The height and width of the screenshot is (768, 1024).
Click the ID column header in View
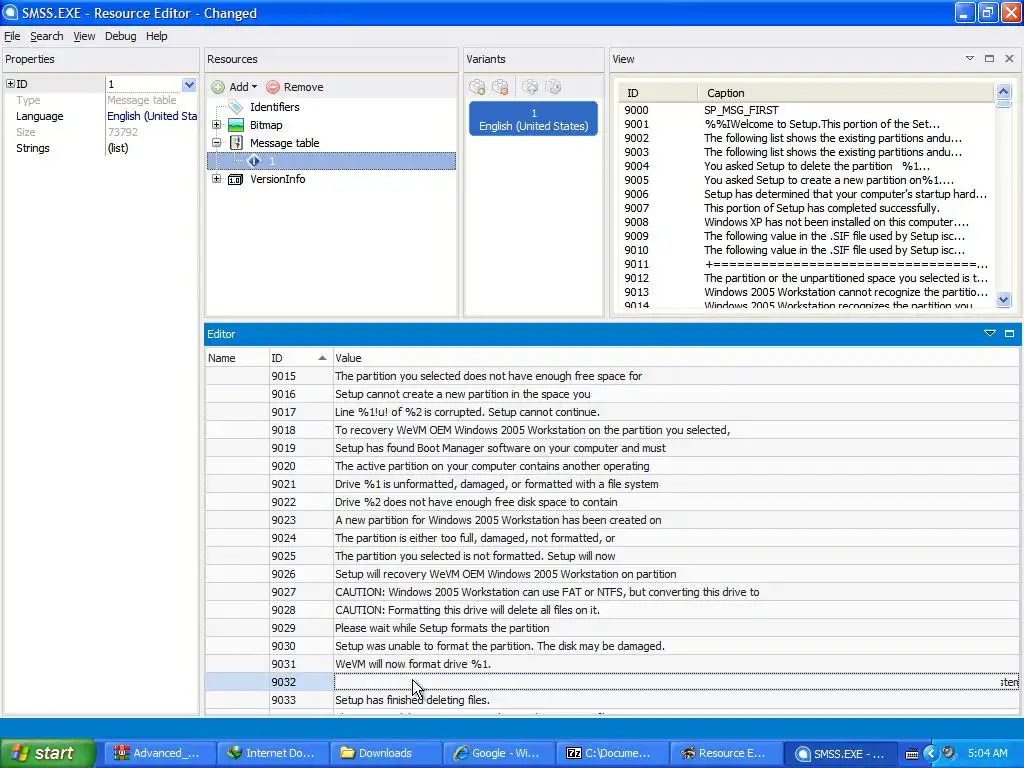coord(658,93)
